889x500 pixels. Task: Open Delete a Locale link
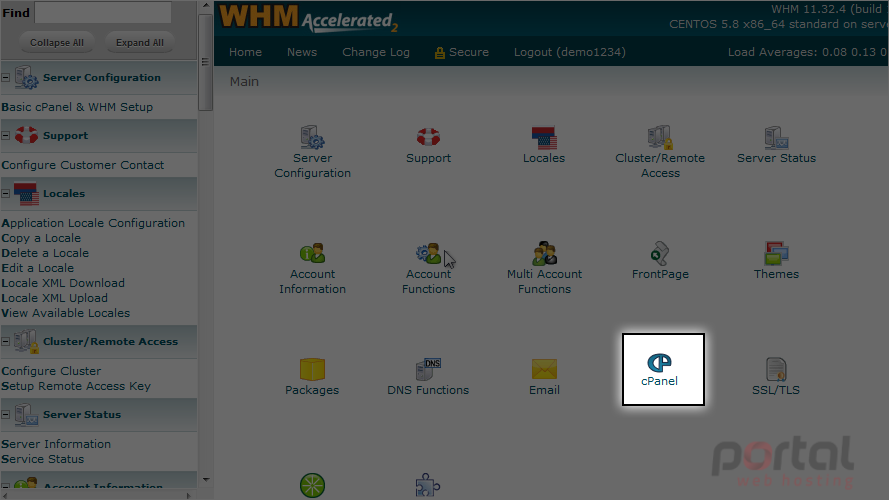coord(45,253)
